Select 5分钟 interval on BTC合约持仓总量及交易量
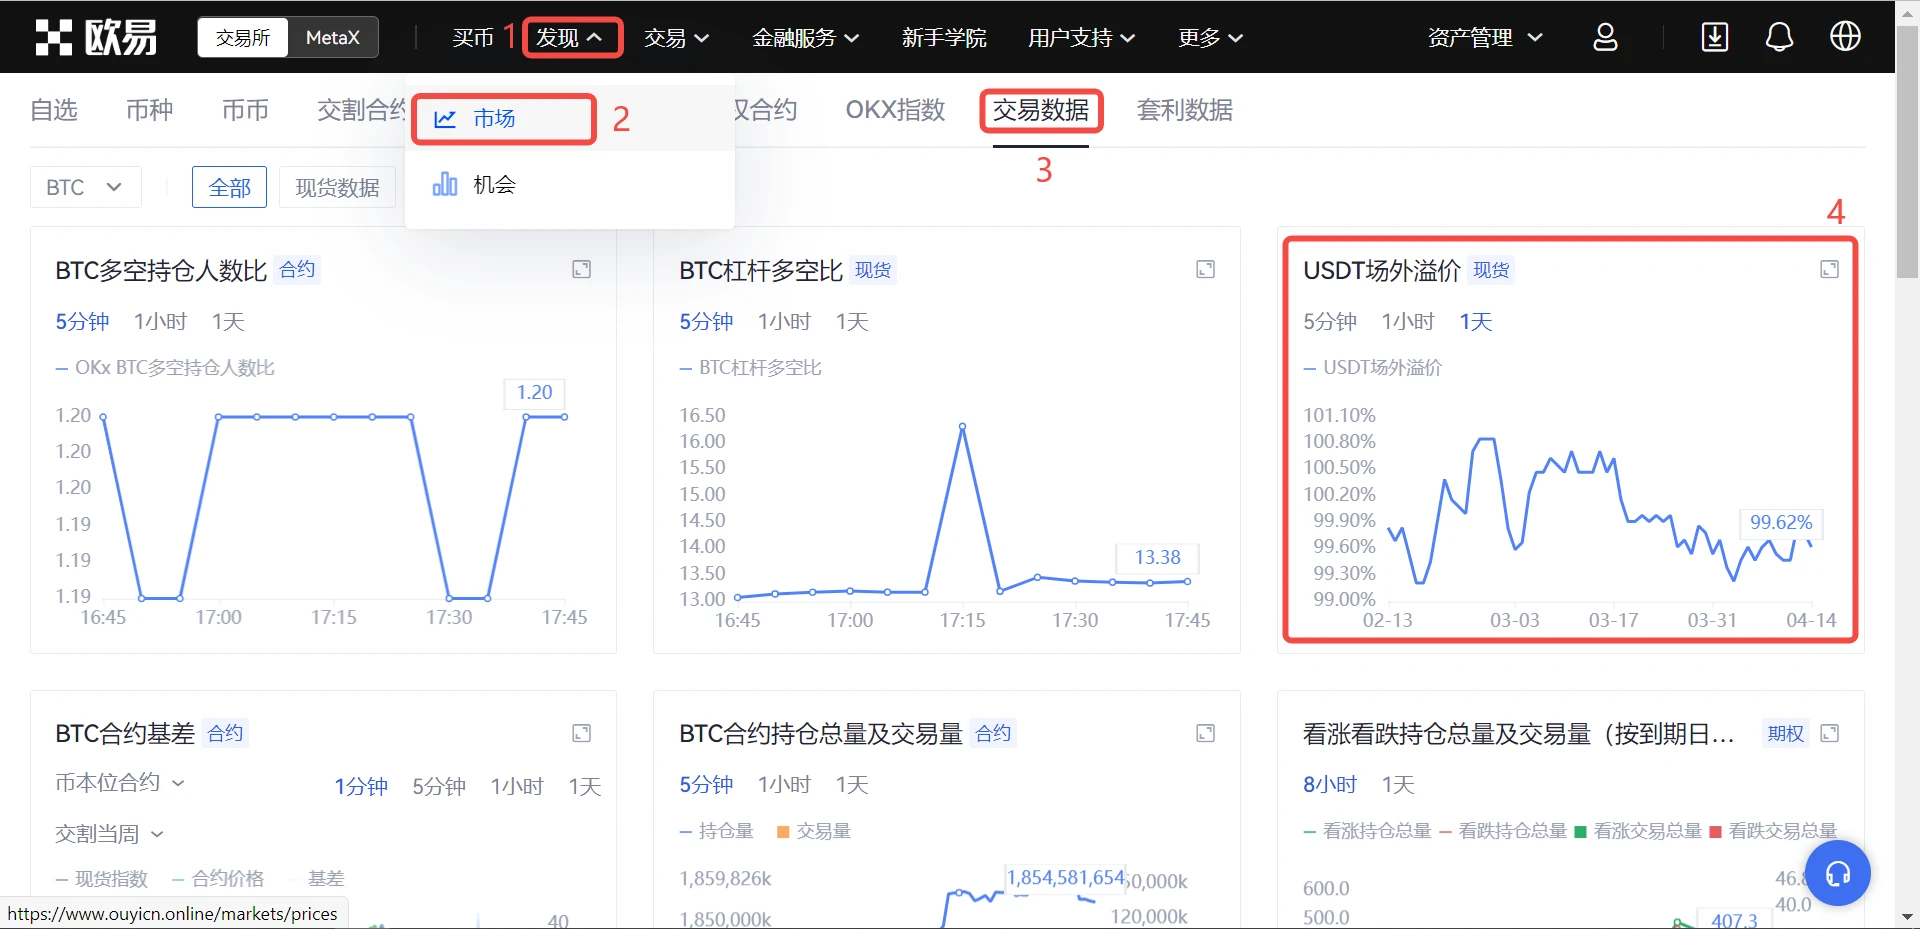Viewport: 1920px width, 929px height. tap(706, 784)
